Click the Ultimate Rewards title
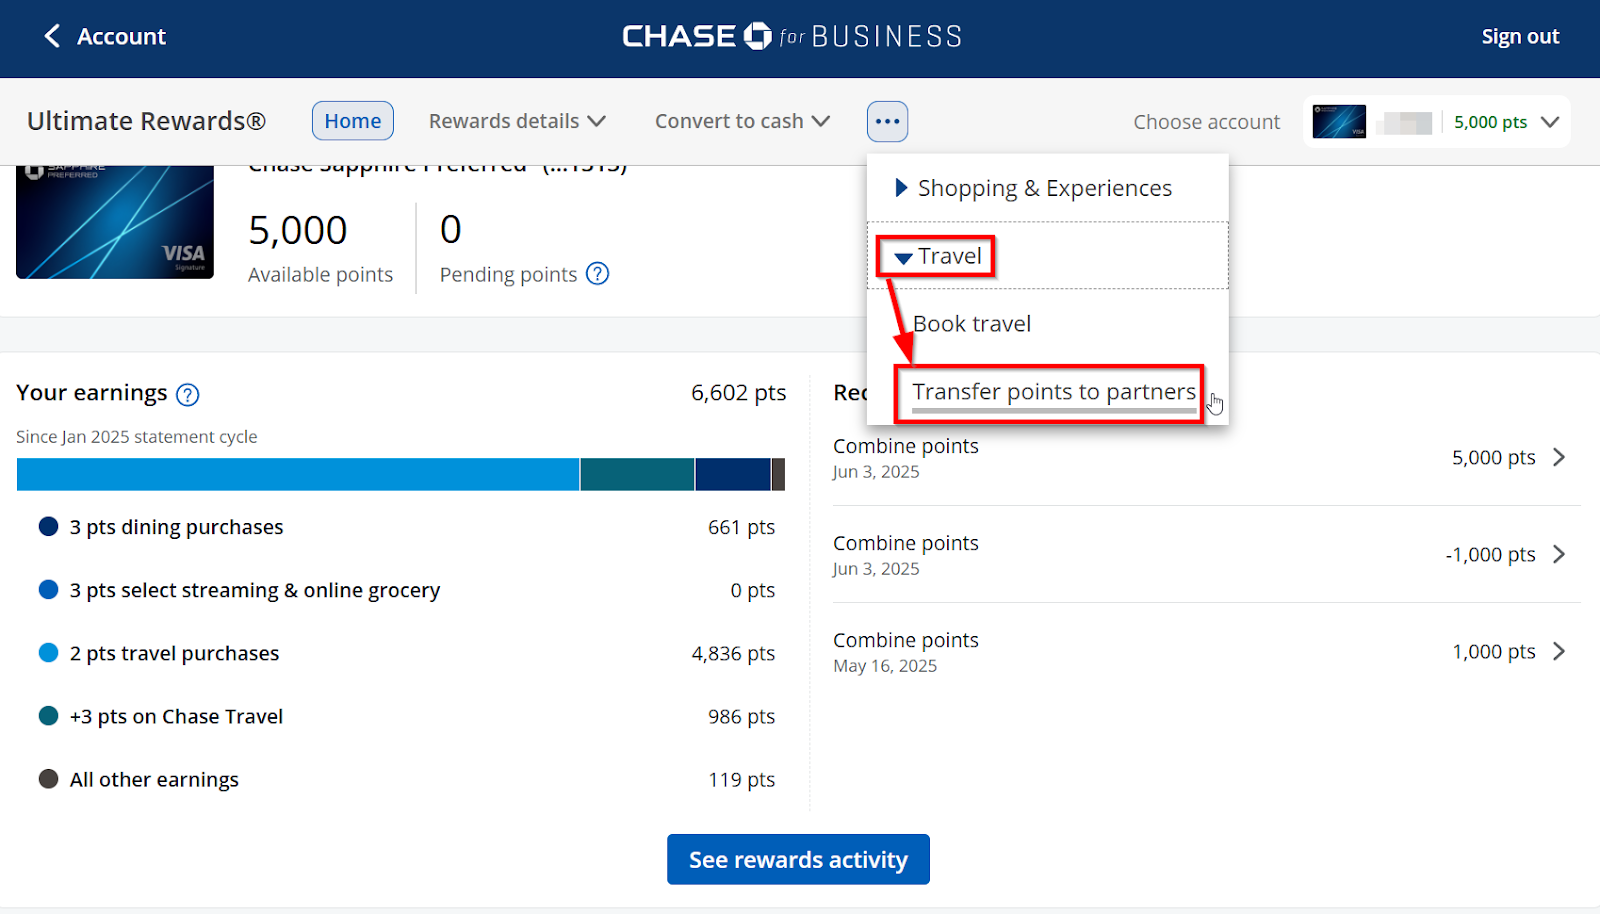 146,121
